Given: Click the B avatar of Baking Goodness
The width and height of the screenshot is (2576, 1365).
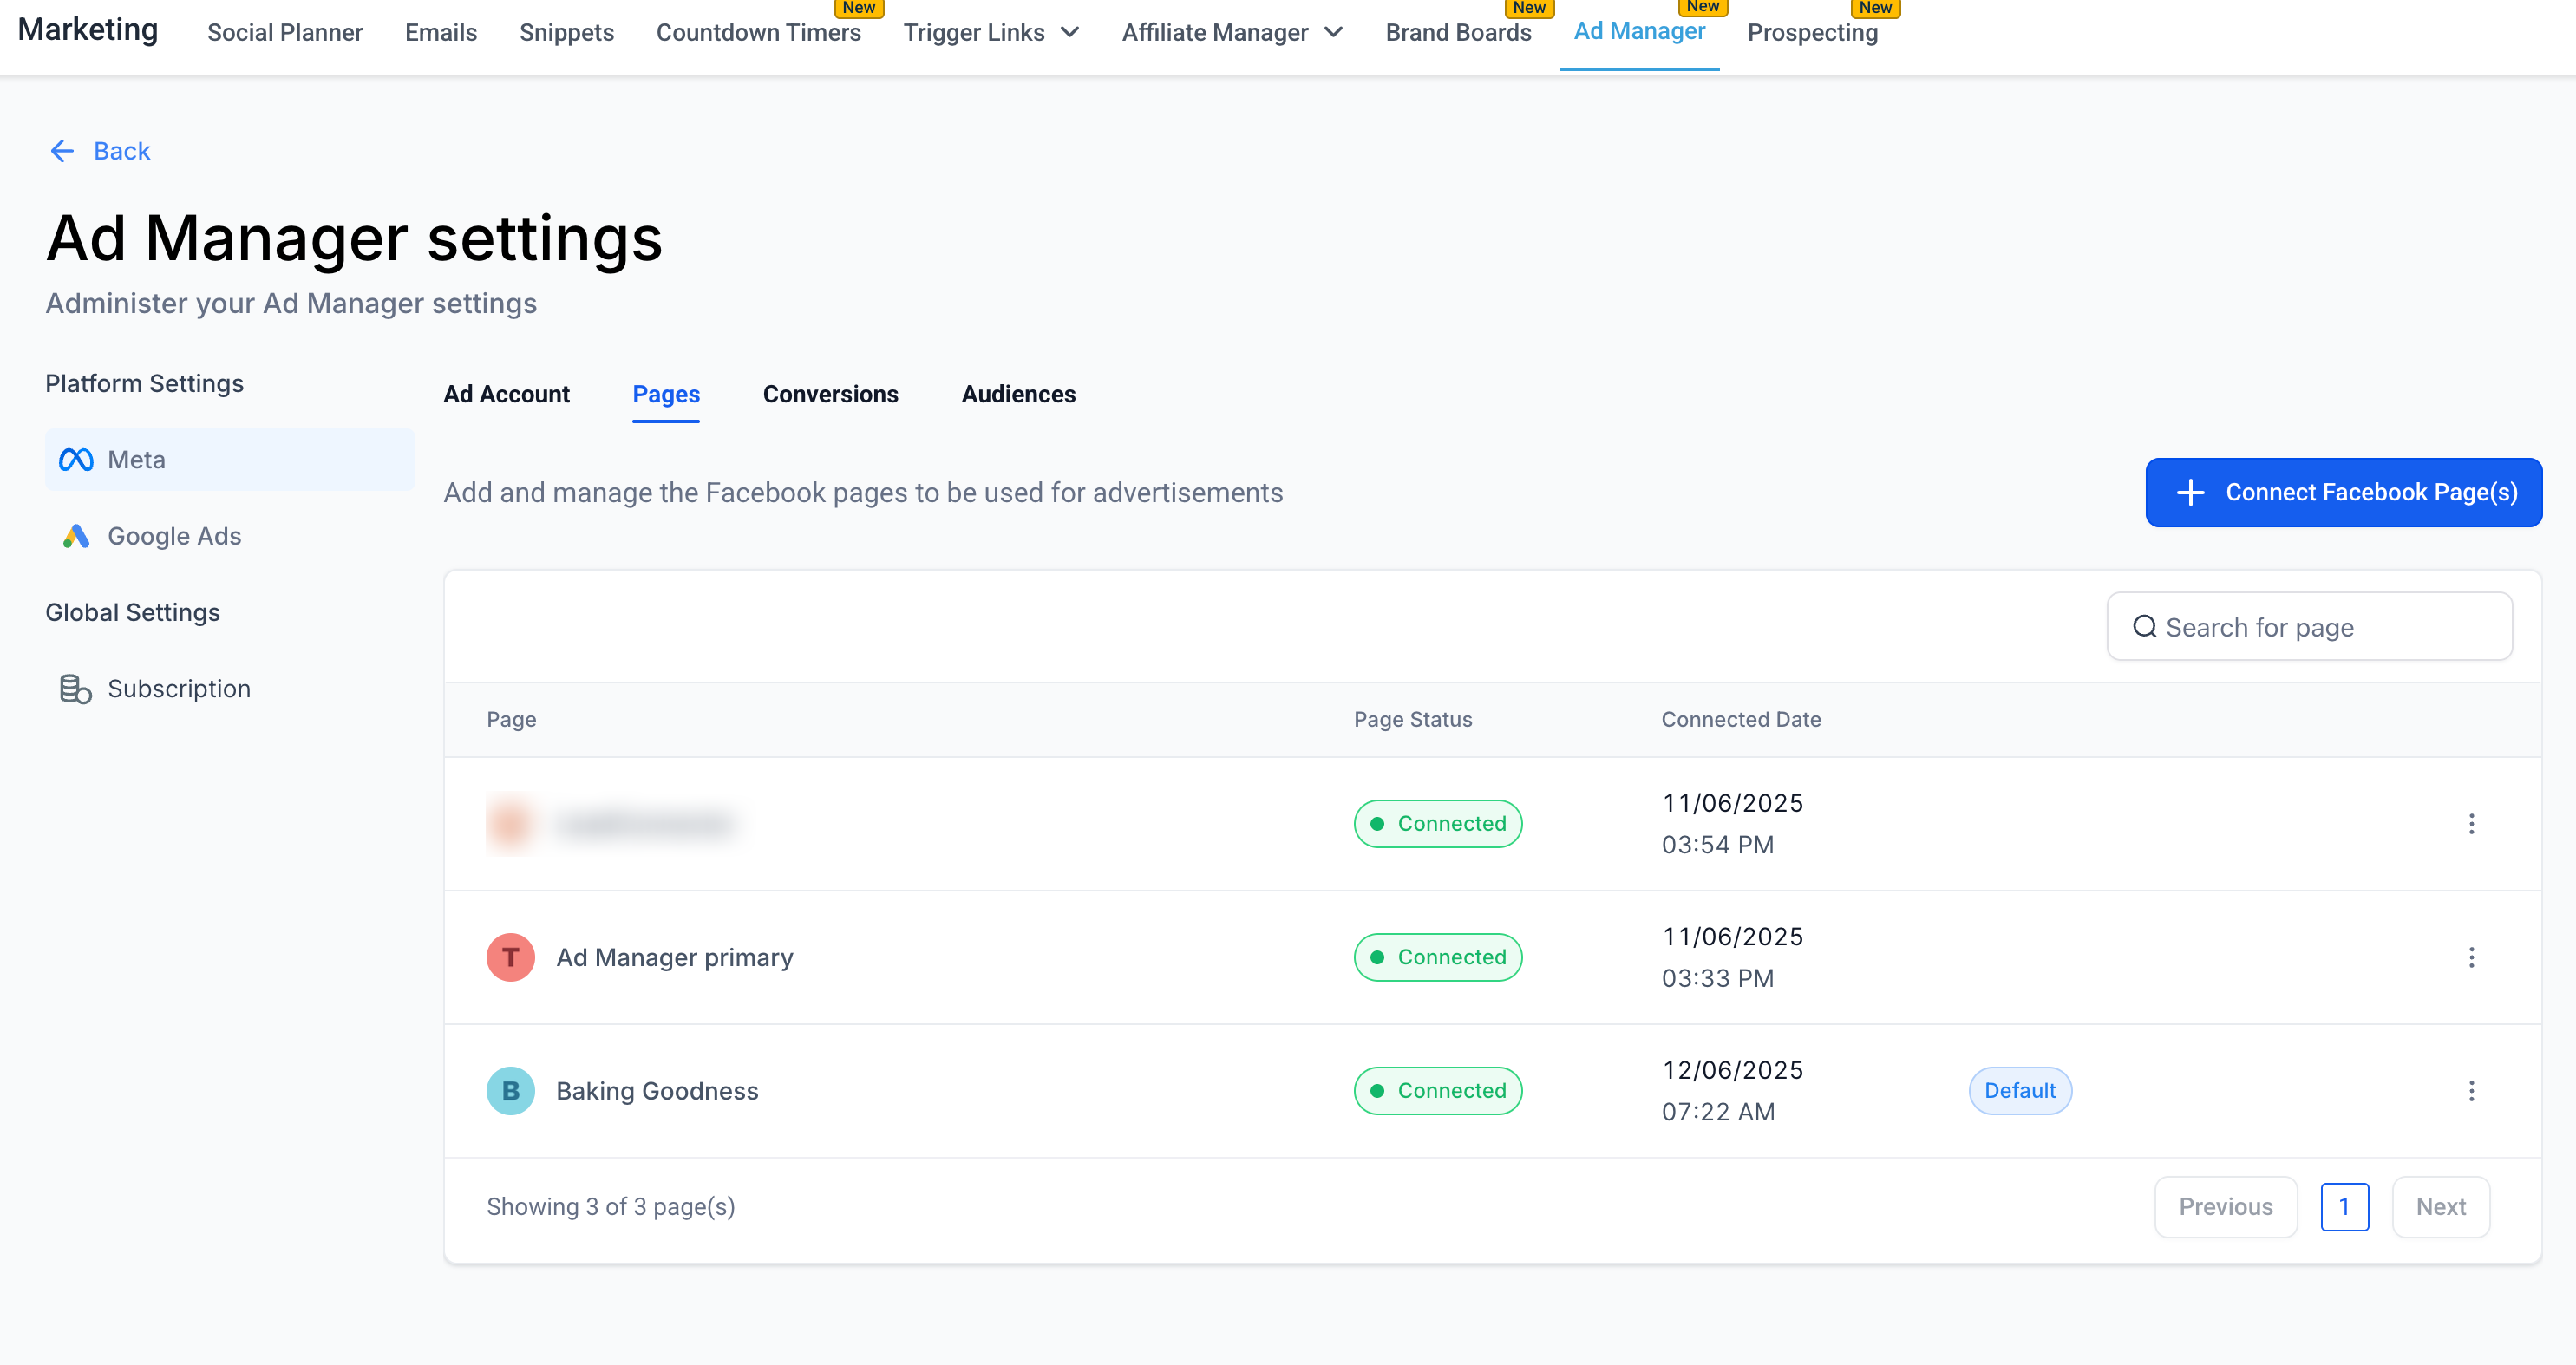Looking at the screenshot, I should (x=510, y=1091).
